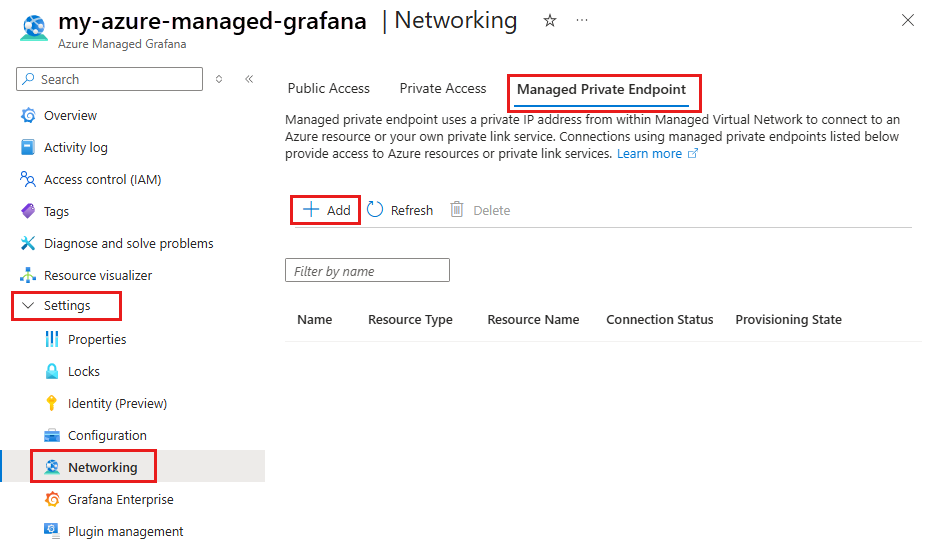Click the Configuration toolbox icon
This screenshot has height=548, width=944.
coord(52,435)
